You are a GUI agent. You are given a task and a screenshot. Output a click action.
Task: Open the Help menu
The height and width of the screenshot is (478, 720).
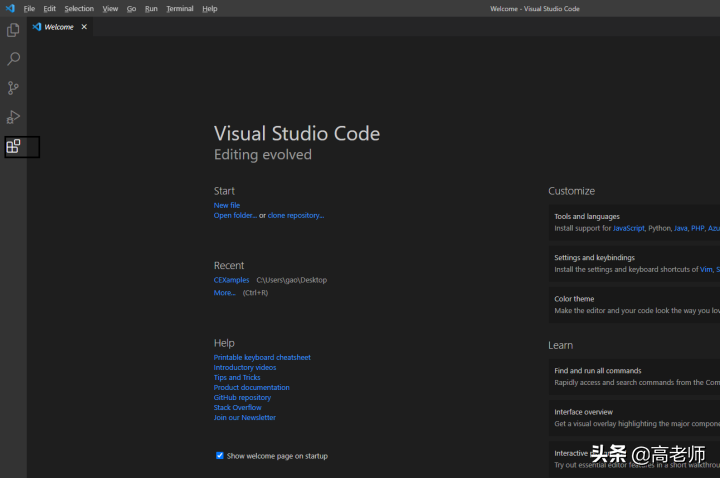coord(210,8)
